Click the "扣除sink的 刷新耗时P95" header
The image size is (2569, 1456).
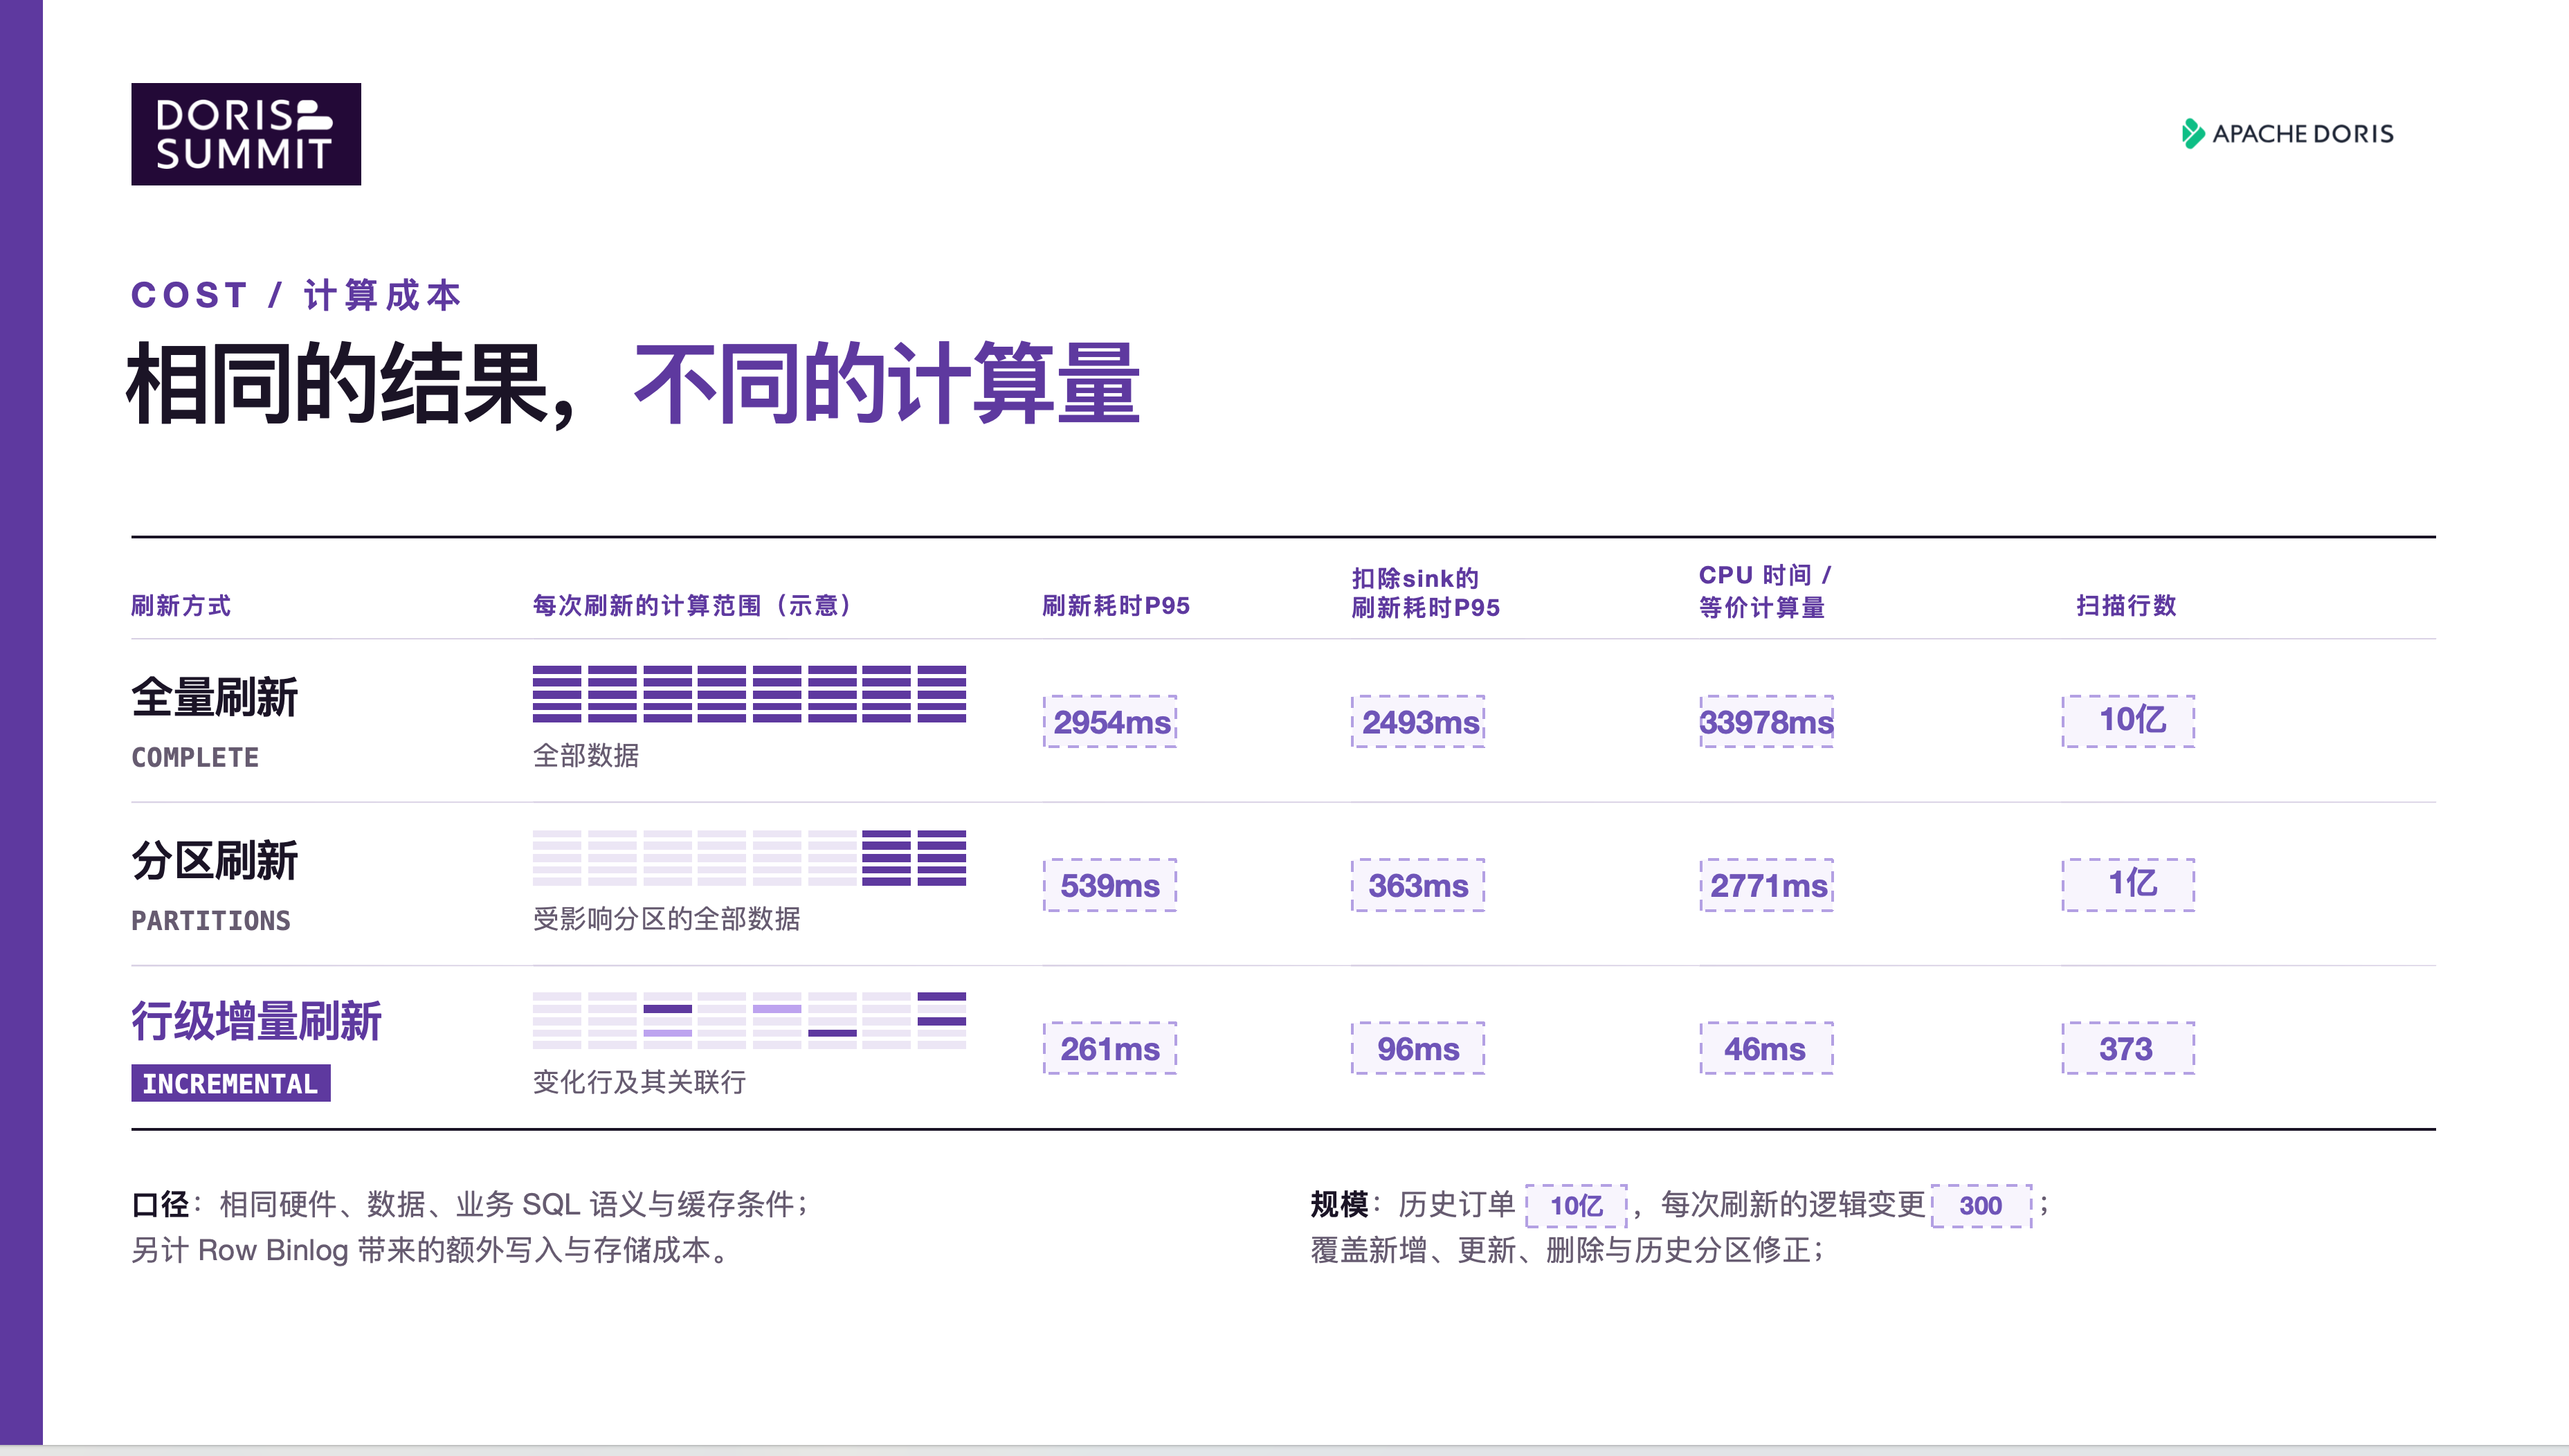pos(1426,592)
